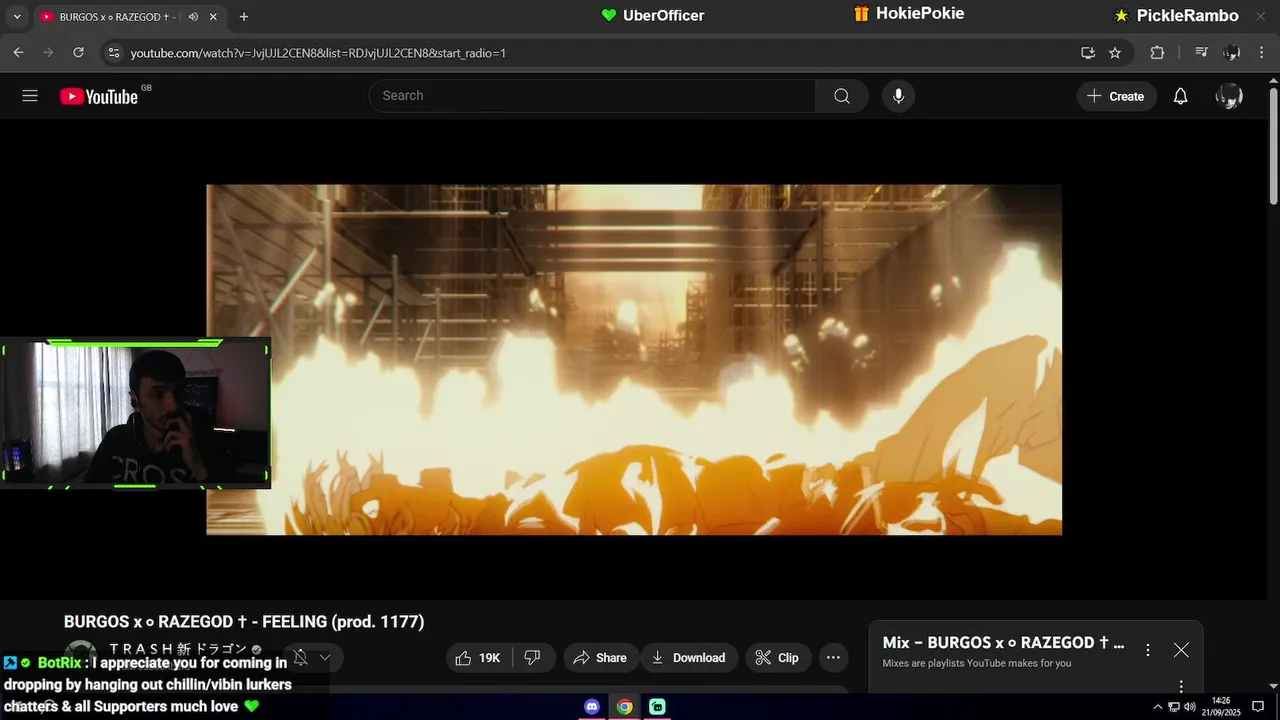
Task: Open the network icon in system tray
Action: pyautogui.click(x=1174, y=707)
